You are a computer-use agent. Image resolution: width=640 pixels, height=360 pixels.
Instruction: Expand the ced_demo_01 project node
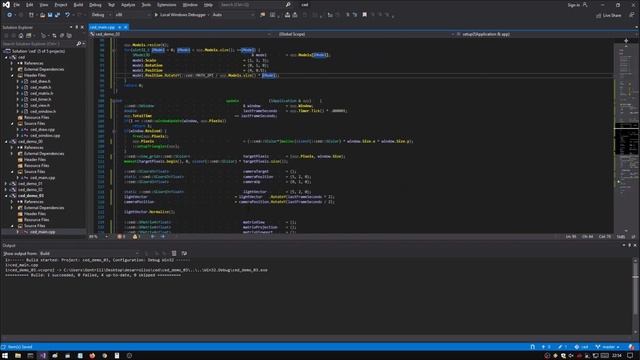click(x=6, y=184)
